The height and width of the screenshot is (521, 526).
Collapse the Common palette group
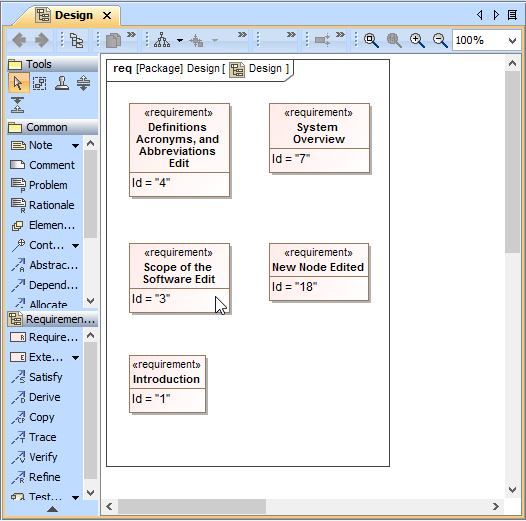[x=52, y=127]
